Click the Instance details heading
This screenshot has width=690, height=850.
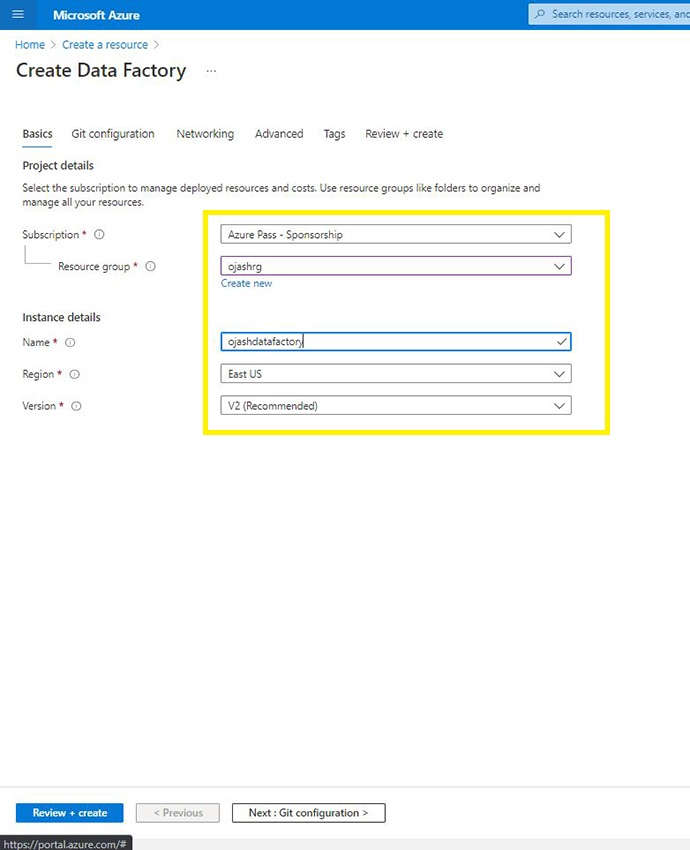(x=61, y=317)
